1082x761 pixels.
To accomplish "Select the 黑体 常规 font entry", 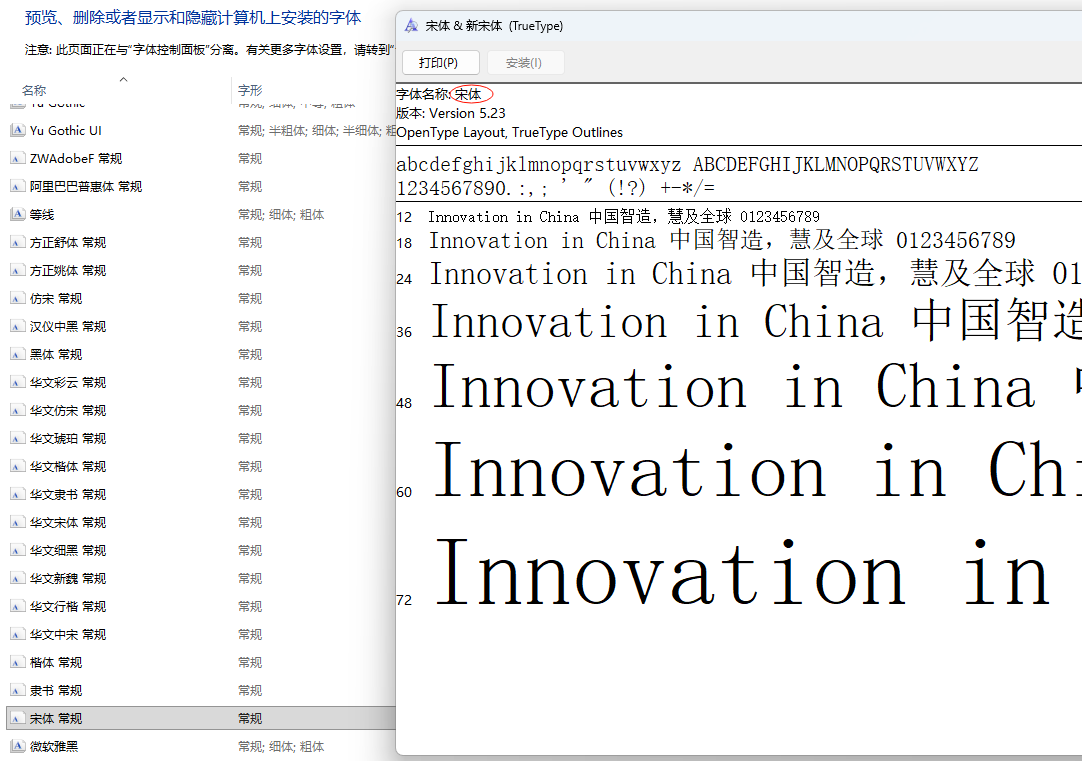I will tap(56, 354).
